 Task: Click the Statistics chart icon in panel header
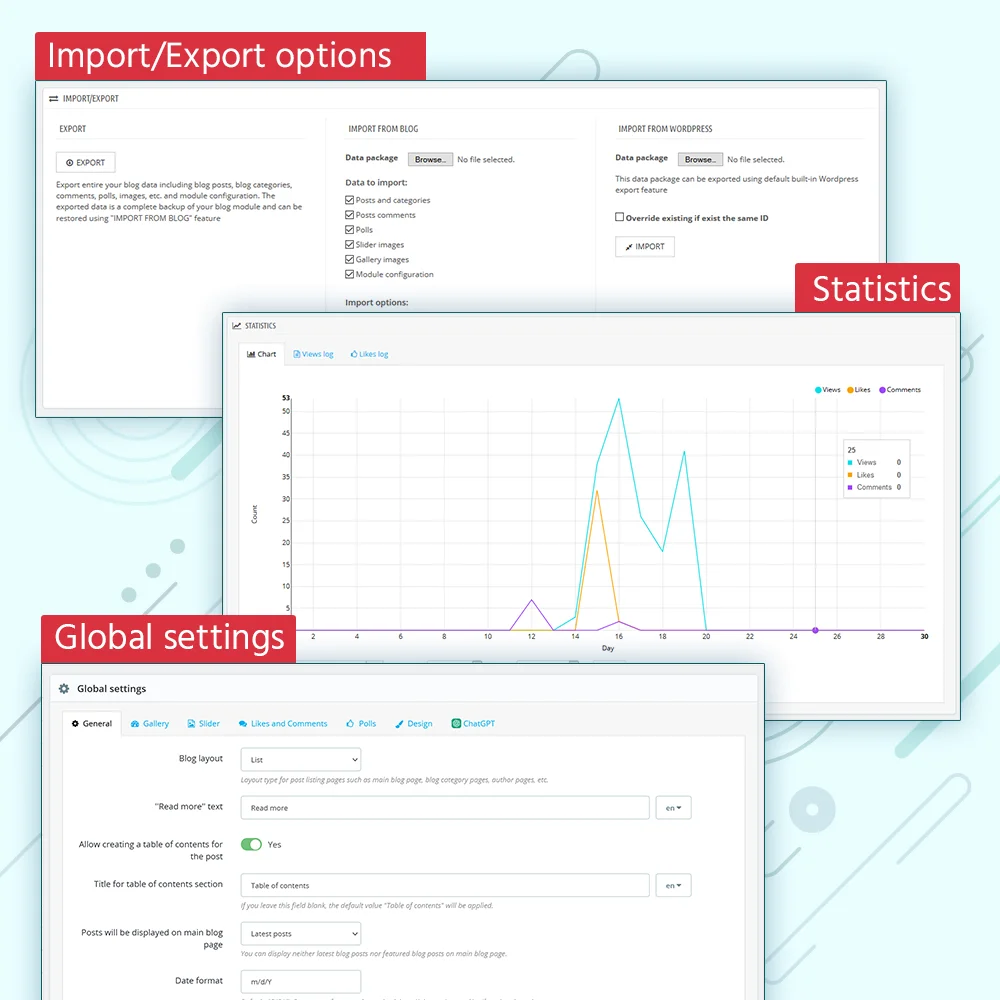coord(237,325)
